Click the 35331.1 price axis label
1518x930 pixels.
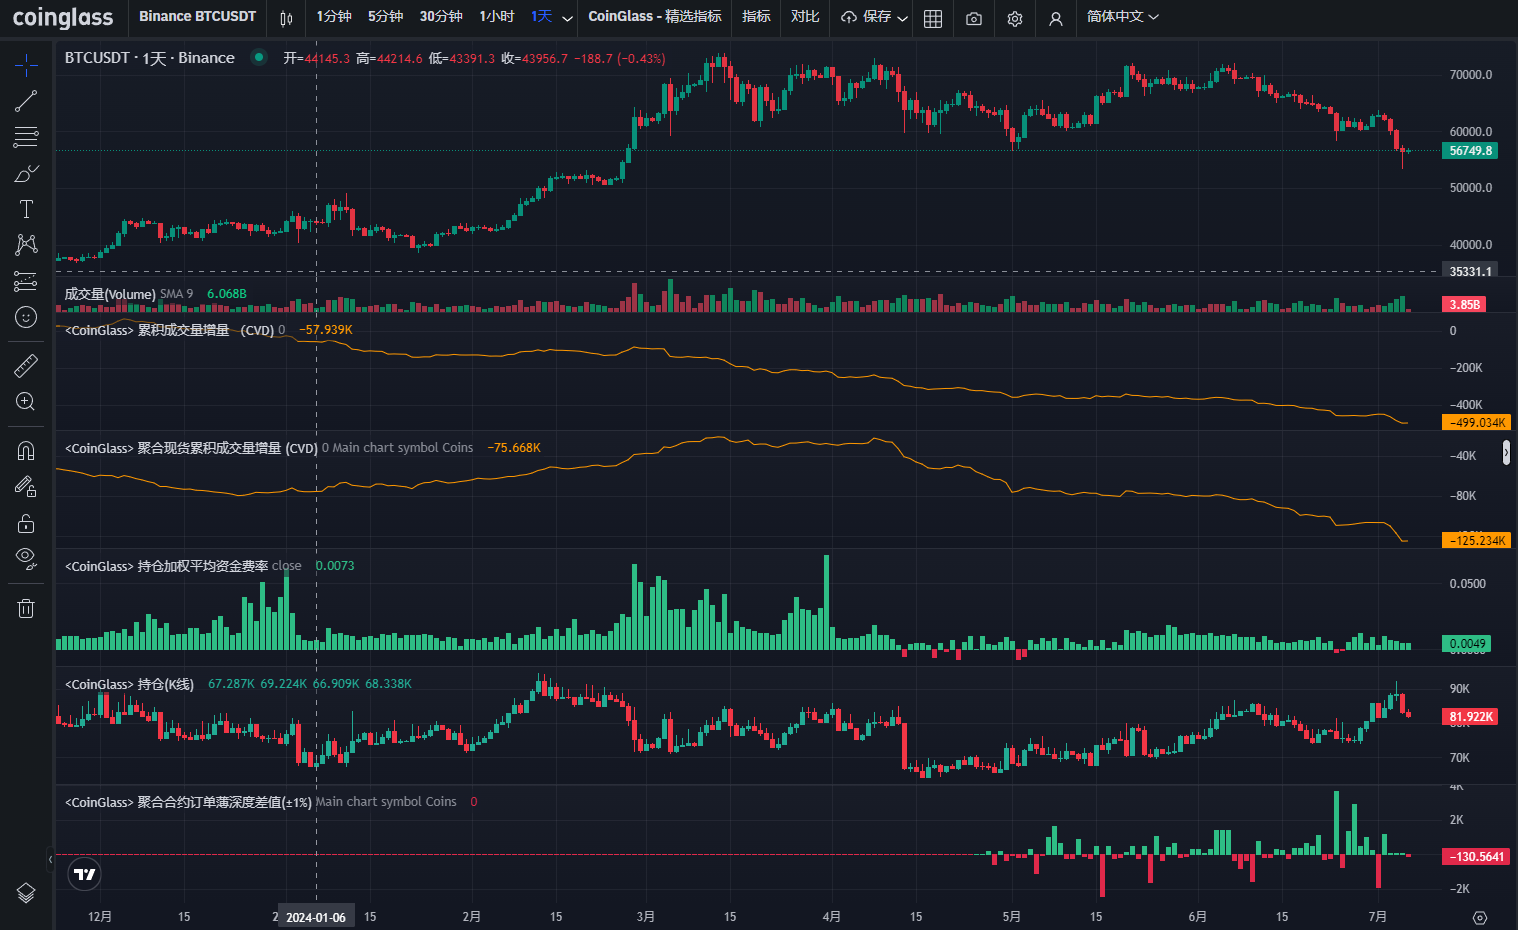click(x=1470, y=272)
